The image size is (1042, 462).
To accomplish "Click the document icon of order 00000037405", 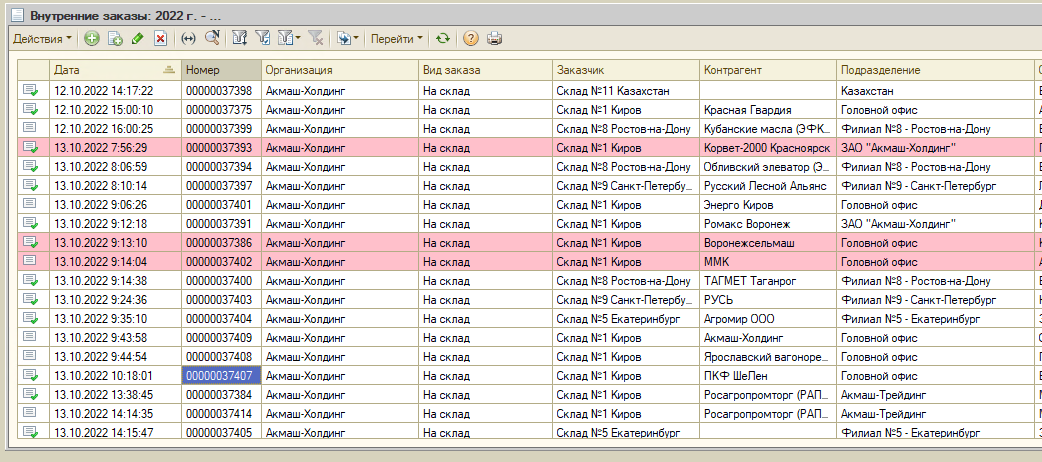I will click(31, 432).
